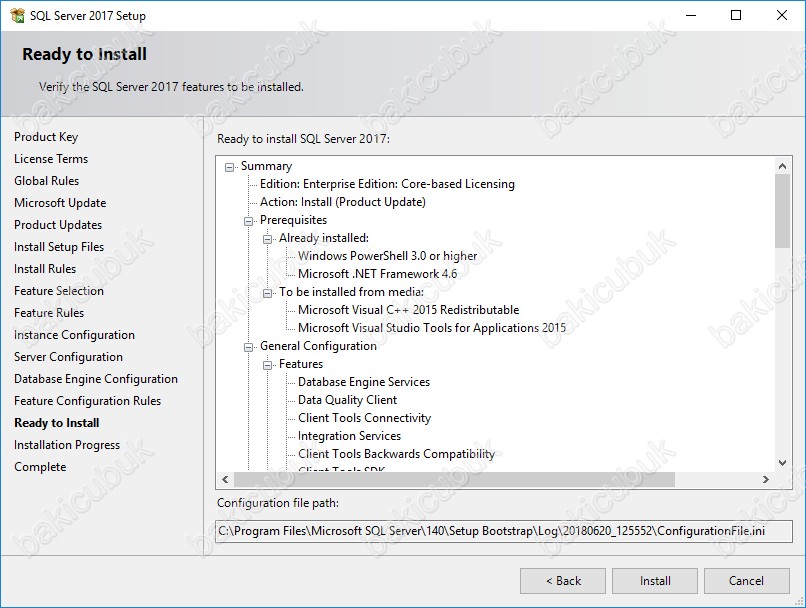
Task: Select Client Tools Connectivity feature
Action: pyautogui.click(x=364, y=418)
